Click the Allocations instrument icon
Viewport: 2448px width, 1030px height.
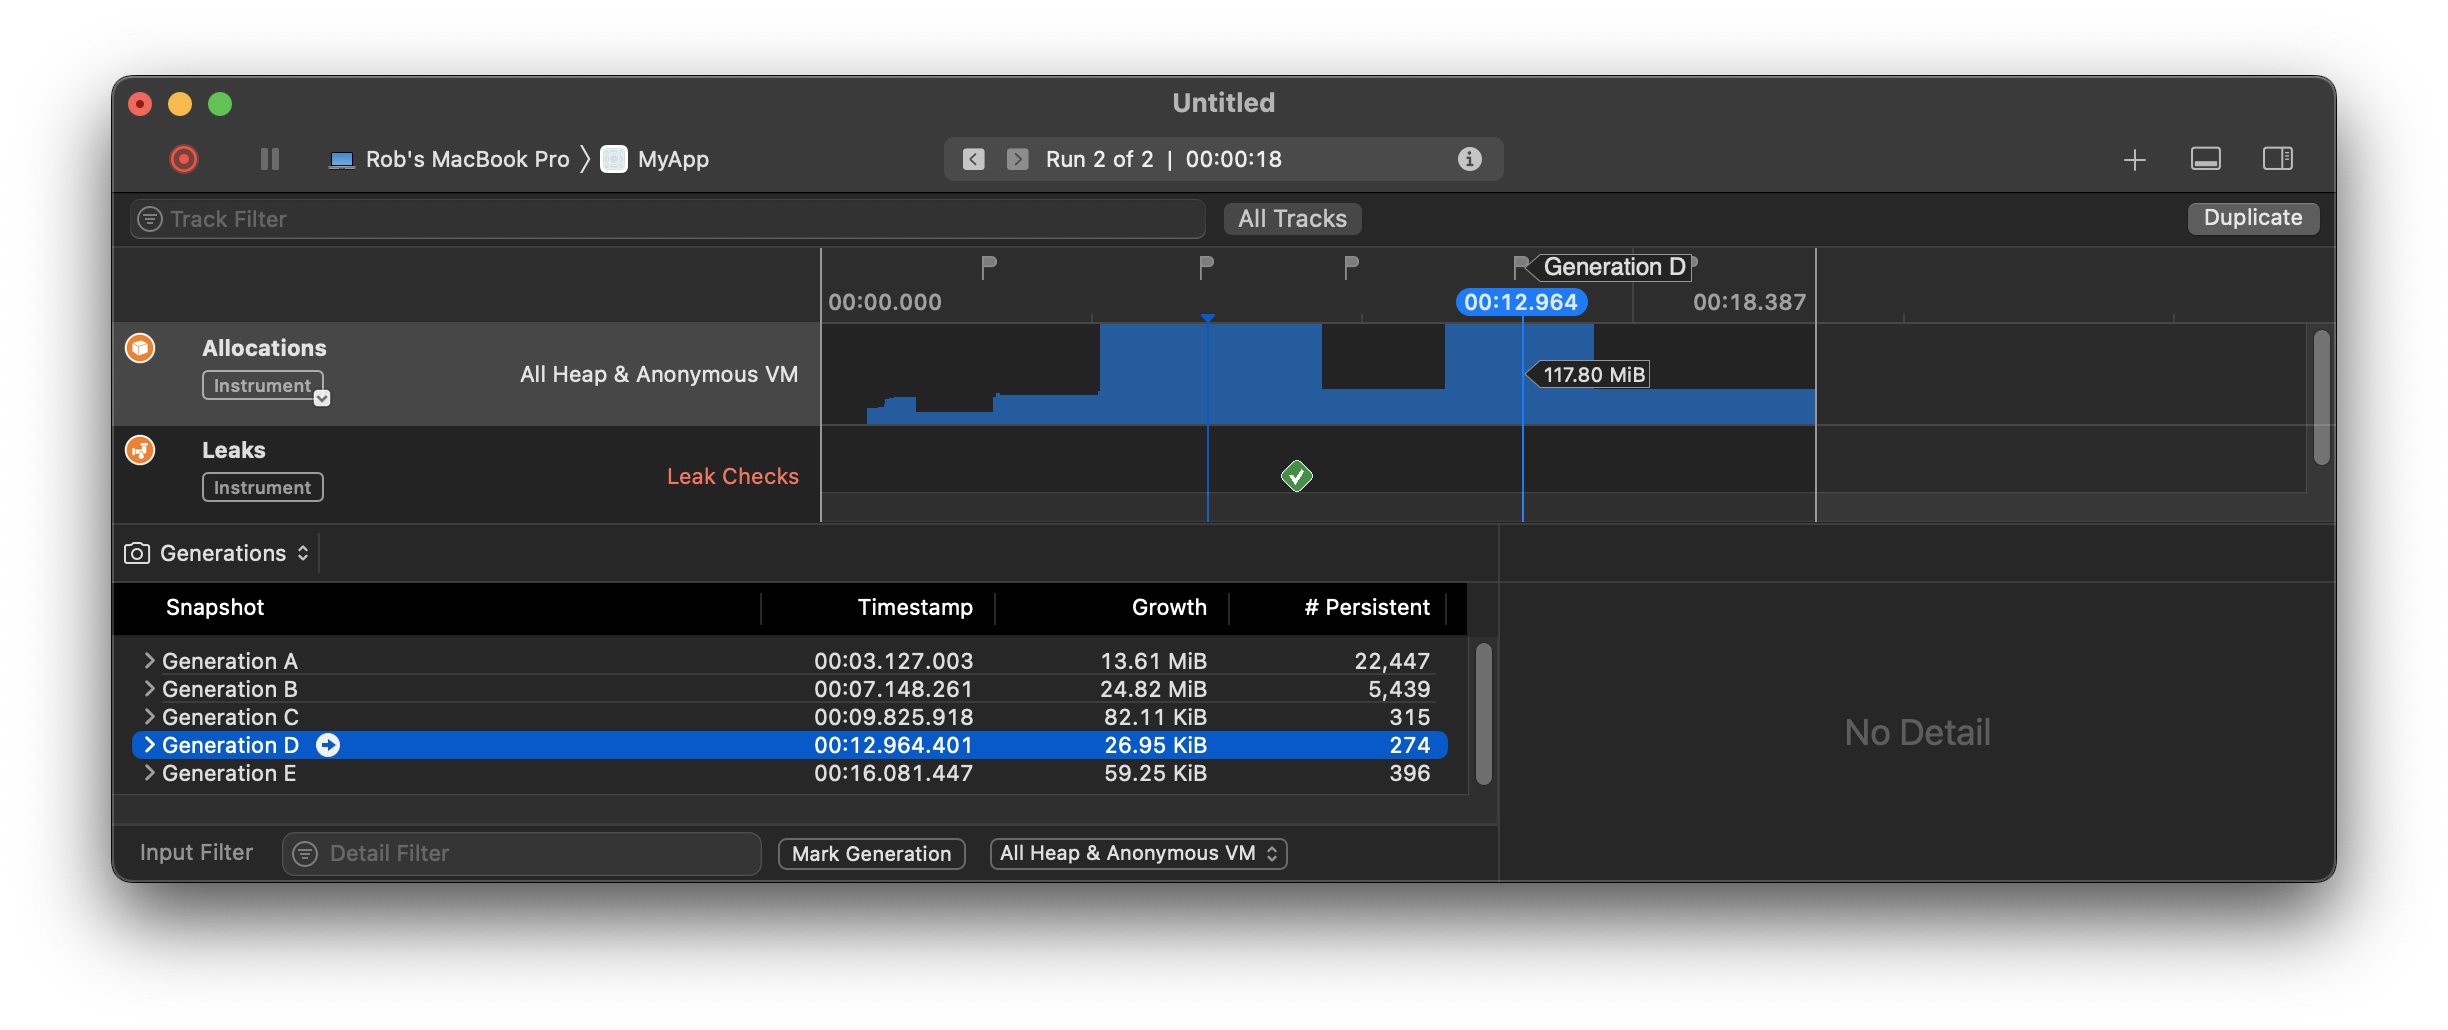tap(140, 348)
